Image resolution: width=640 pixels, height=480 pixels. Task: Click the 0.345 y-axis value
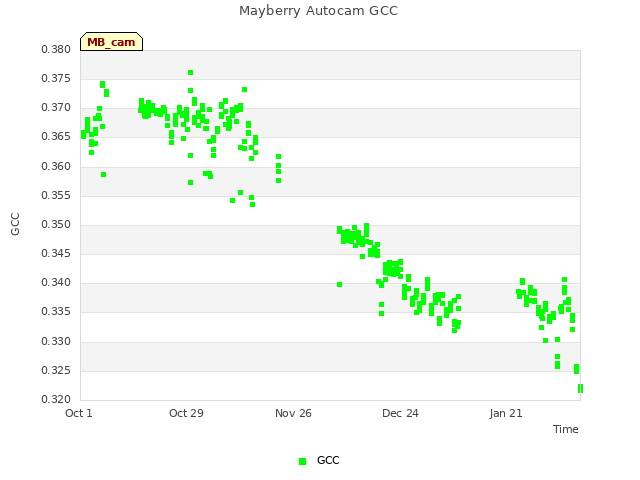56,253
